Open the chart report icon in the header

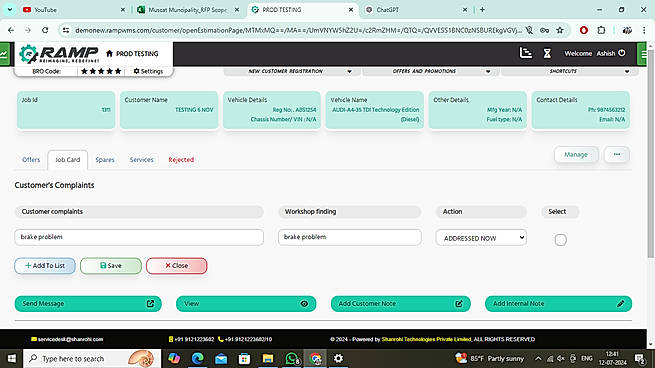click(x=526, y=53)
